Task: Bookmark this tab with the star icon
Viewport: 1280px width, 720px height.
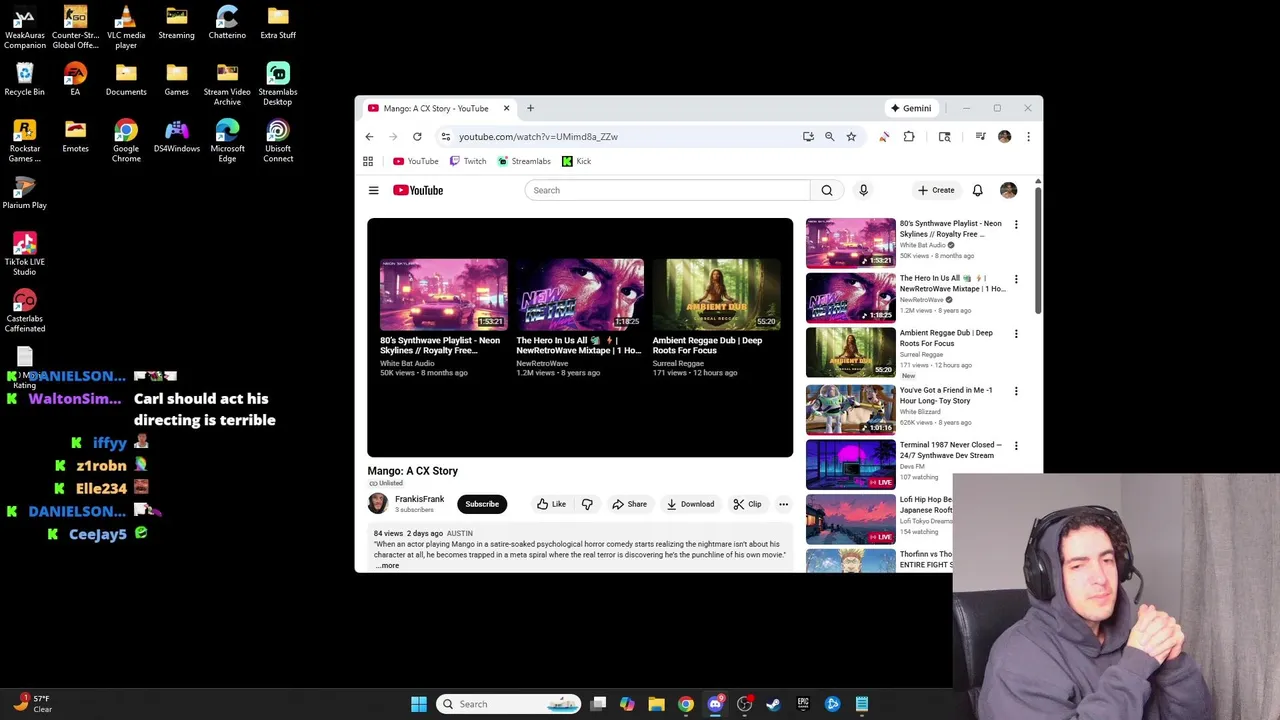Action: [851, 137]
